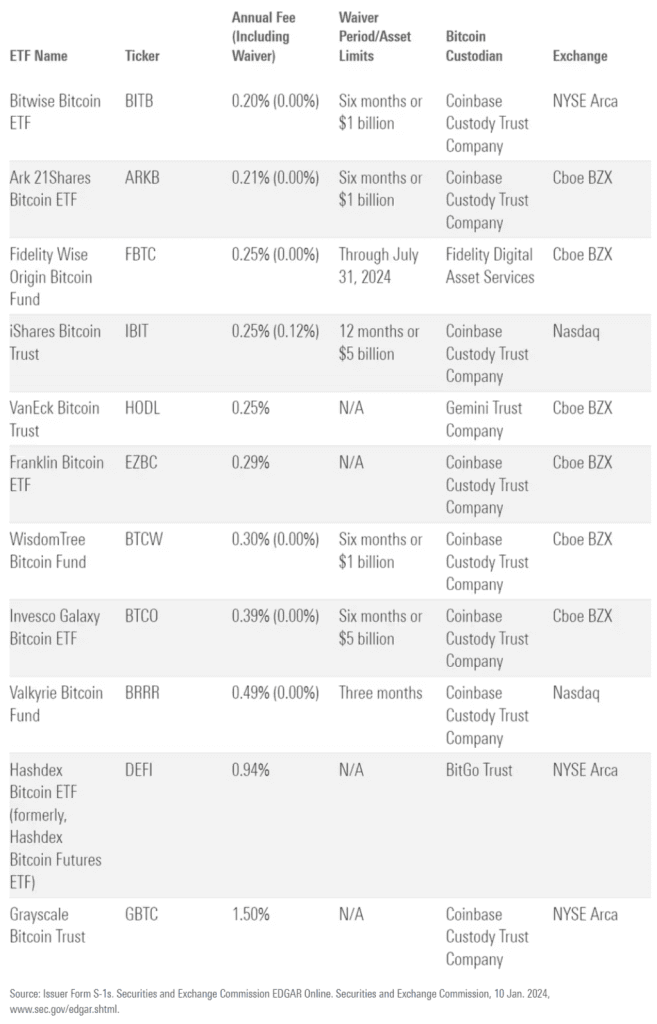Click the BTCW ticker cell
The width and height of the screenshot is (657, 1024).
click(x=146, y=539)
